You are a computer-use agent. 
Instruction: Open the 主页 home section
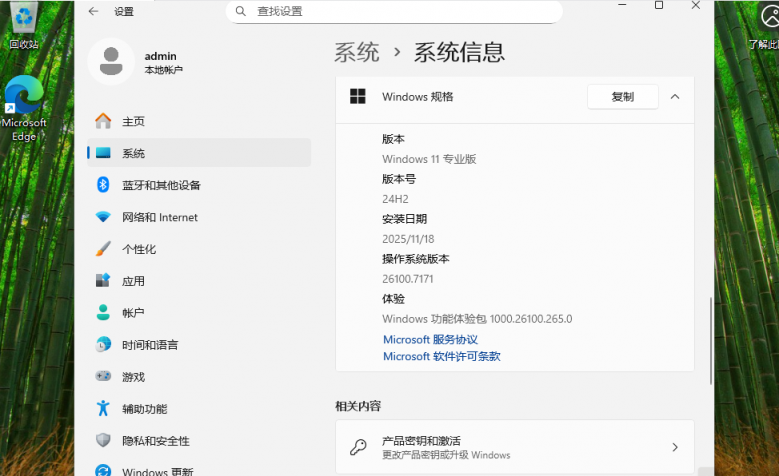[x=133, y=121]
